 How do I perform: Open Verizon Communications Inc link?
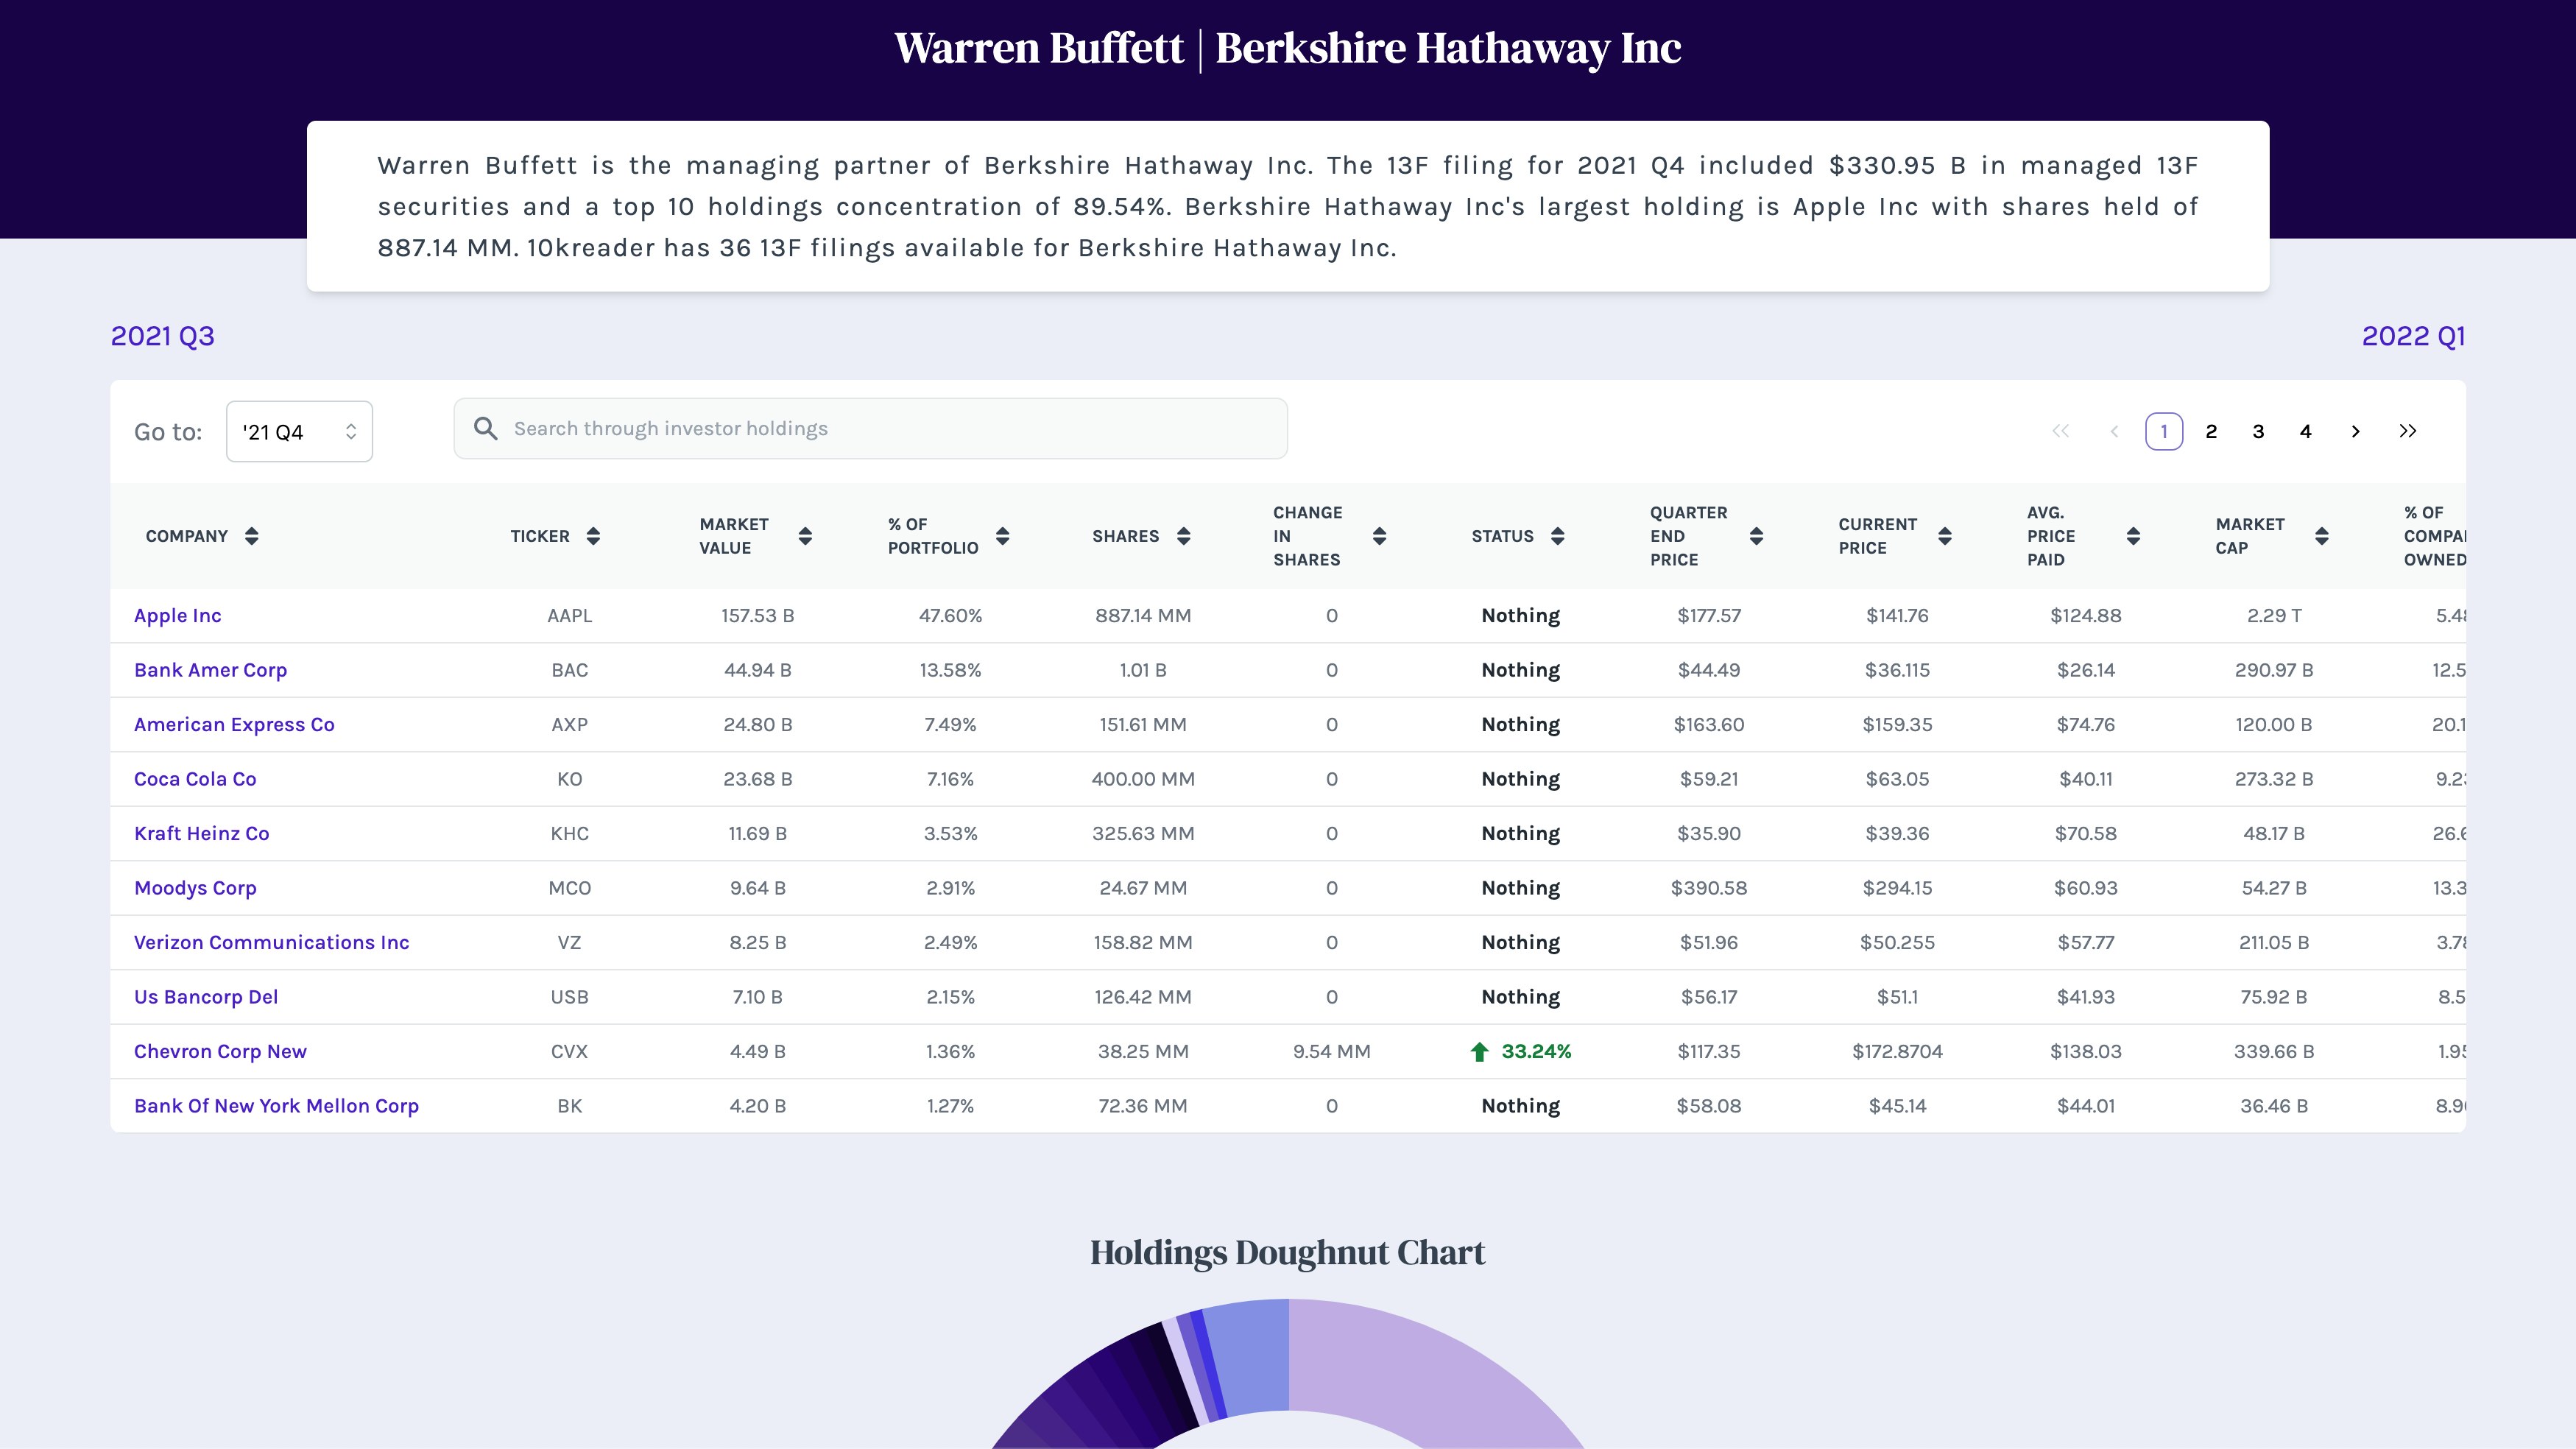click(x=271, y=943)
